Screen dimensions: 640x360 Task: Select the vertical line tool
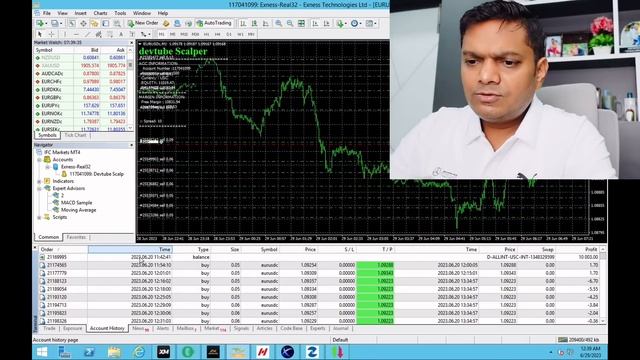click(65, 34)
